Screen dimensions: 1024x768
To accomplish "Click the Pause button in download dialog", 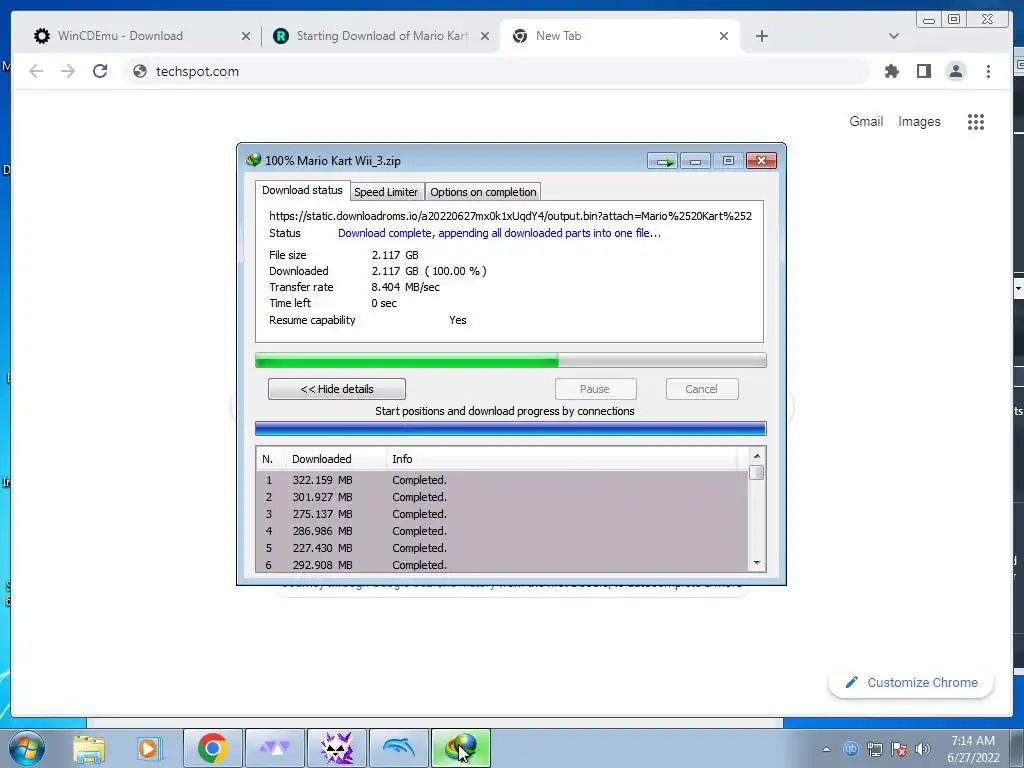I will (x=595, y=389).
